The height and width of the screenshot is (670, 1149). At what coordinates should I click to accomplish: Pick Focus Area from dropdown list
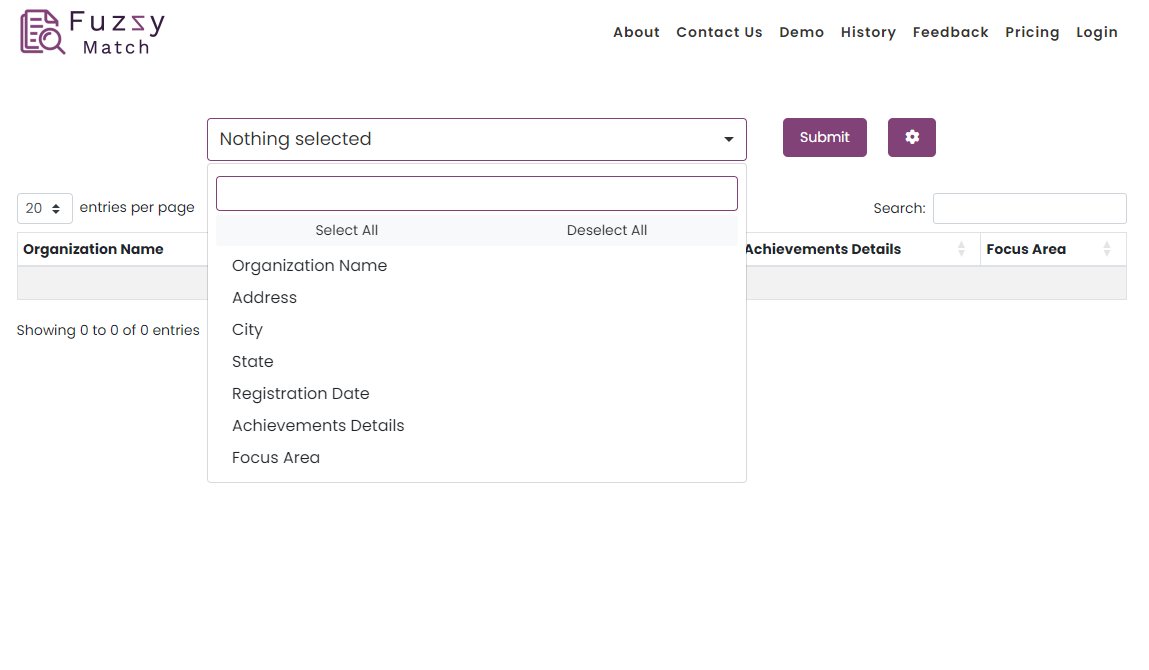tap(275, 458)
